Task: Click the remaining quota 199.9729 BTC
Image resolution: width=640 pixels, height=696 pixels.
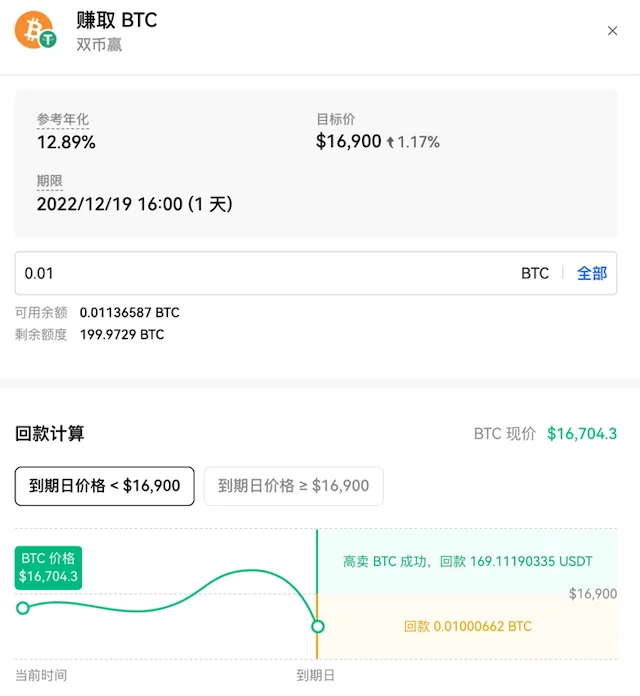Action: tap(122, 334)
